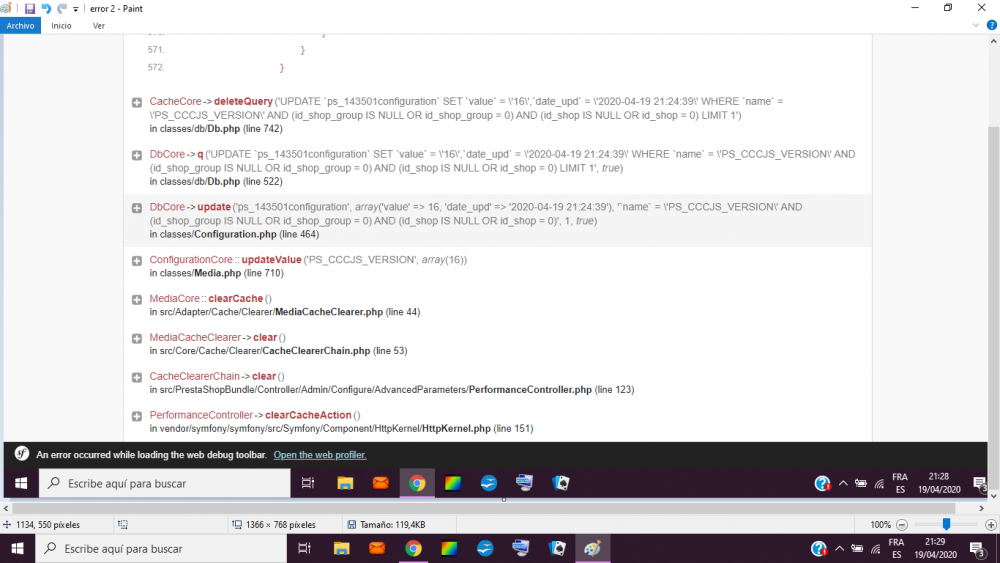This screenshot has height=563, width=1000.
Task: Click the vertical scrollbar down arrow
Action: click(994, 496)
